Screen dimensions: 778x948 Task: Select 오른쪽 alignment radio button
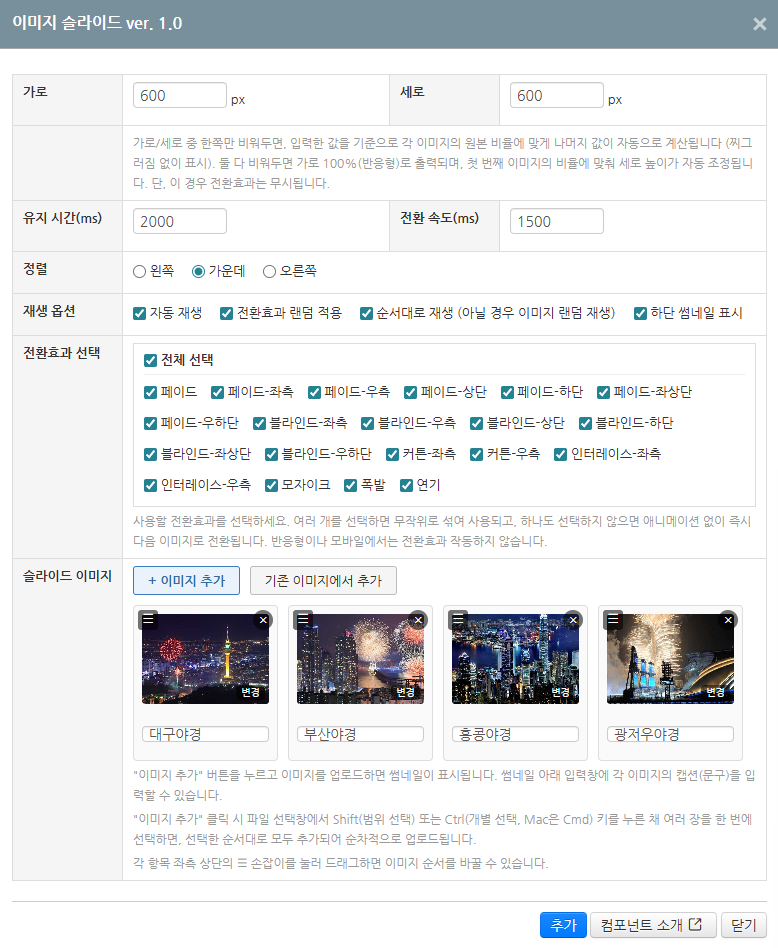click(269, 271)
